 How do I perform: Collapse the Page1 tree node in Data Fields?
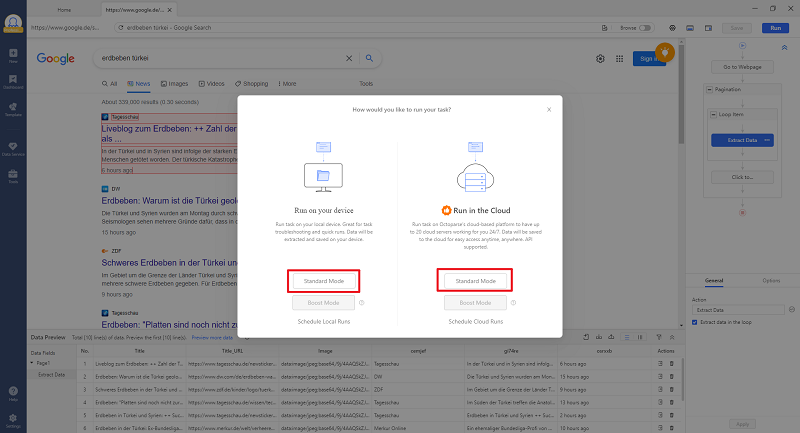(32, 363)
